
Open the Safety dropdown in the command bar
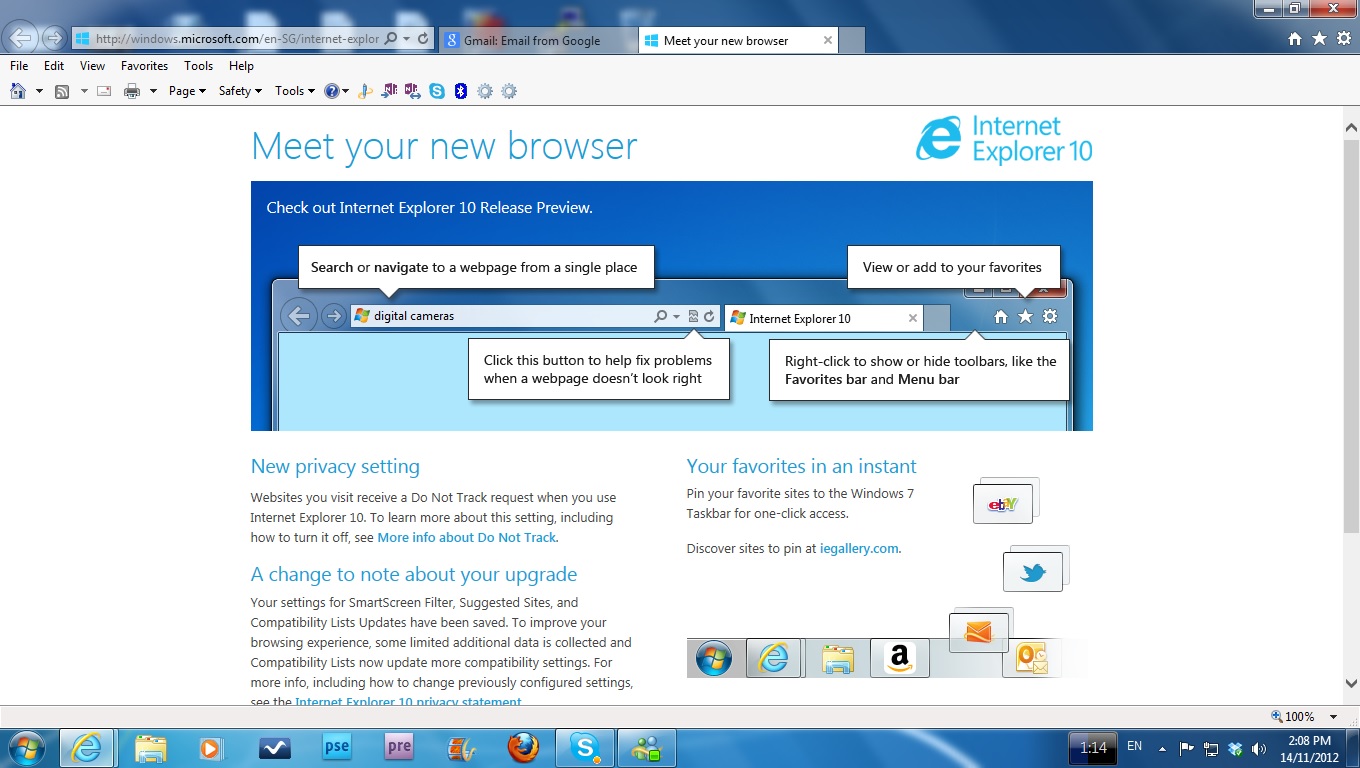[240, 91]
